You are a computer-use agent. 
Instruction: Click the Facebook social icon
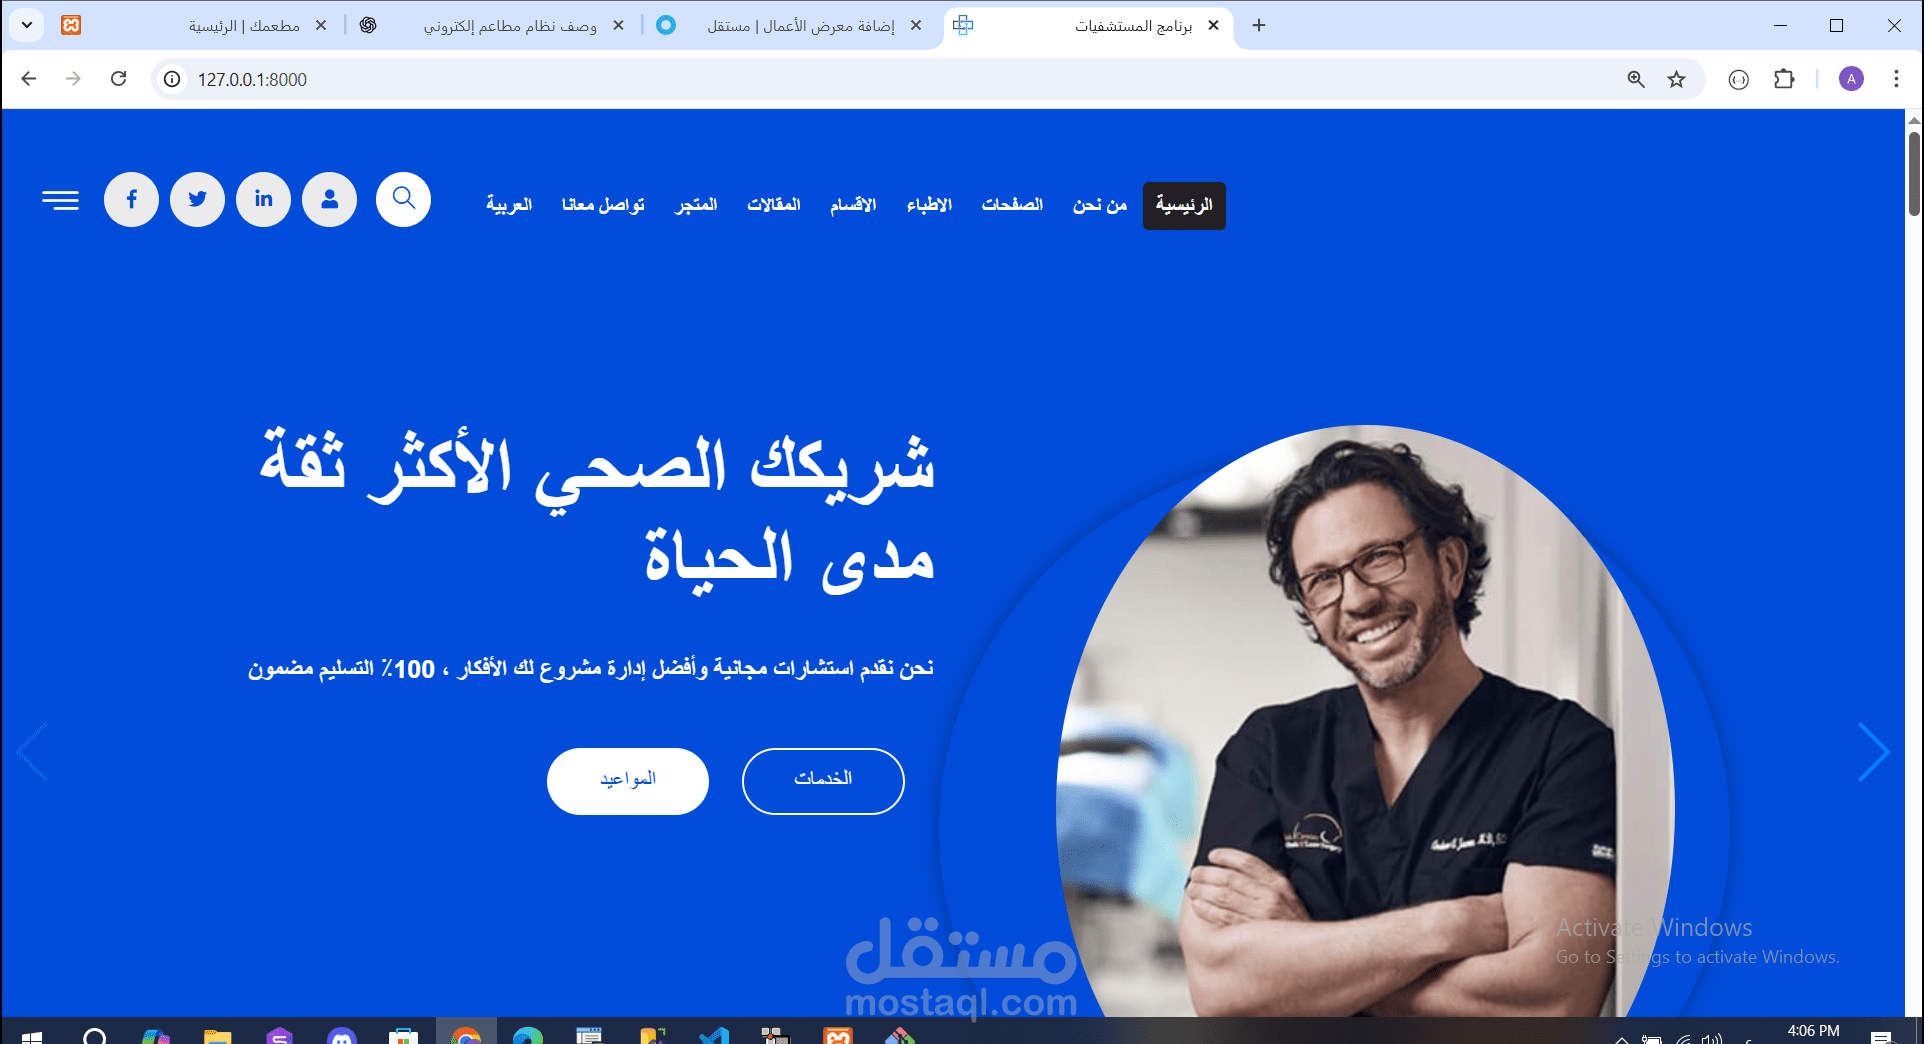coord(131,200)
